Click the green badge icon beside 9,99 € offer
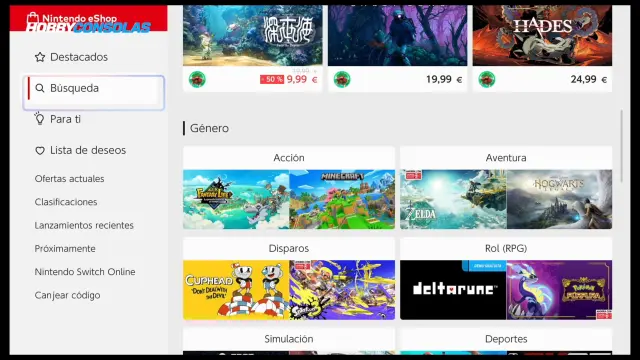640x360 pixels. click(197, 79)
